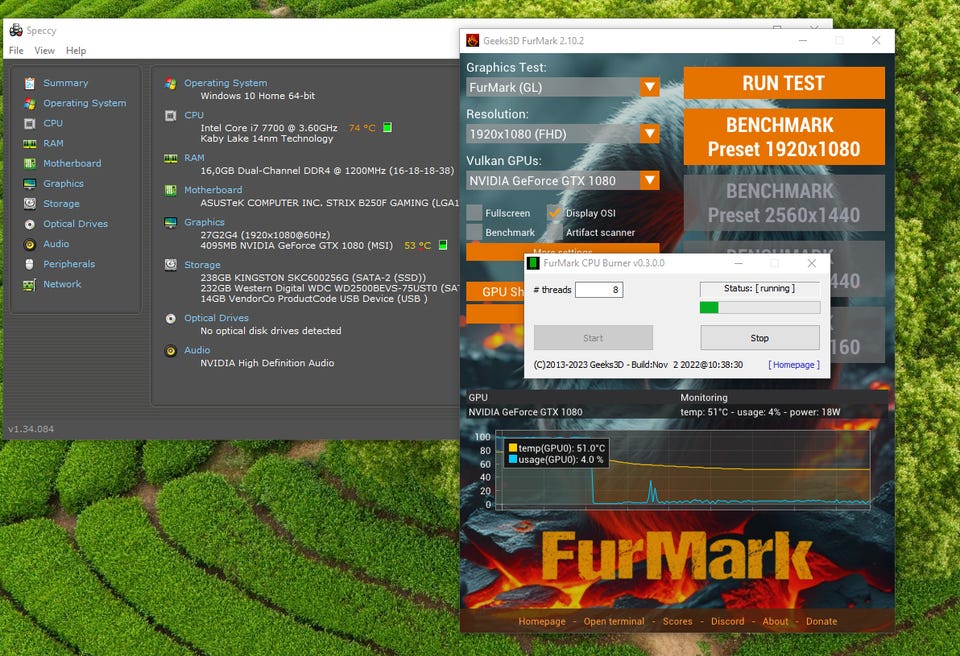Viewport: 960px width, 656px height.
Task: Open the Resolution dropdown arrow
Action: [x=650, y=134]
